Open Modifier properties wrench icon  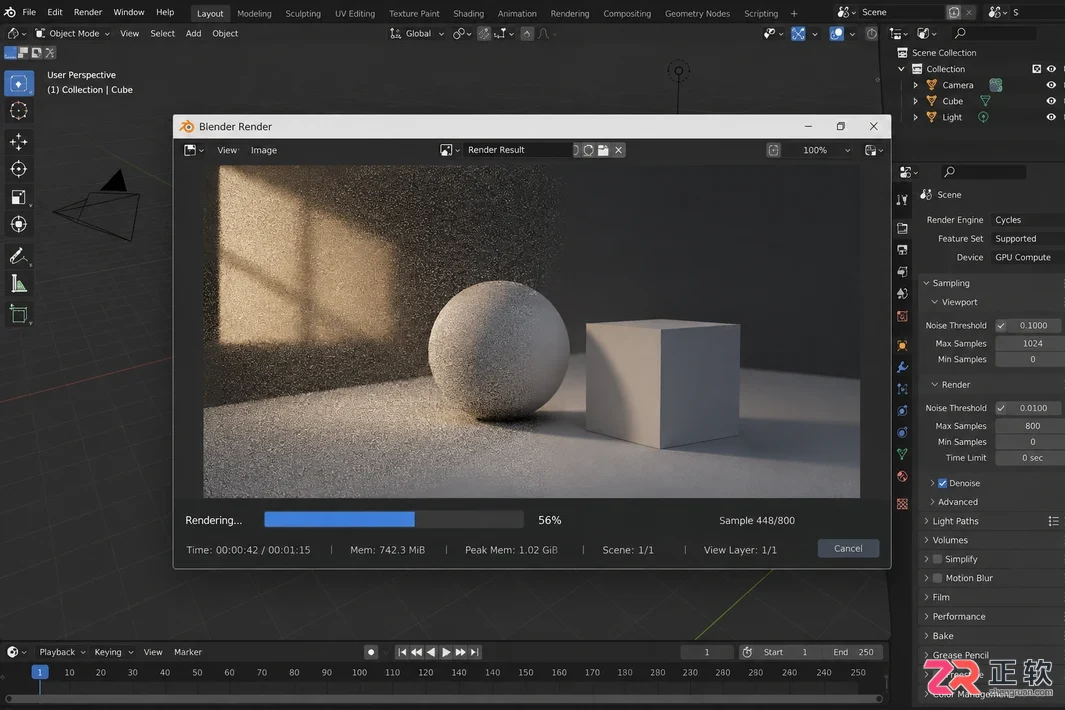(902, 367)
